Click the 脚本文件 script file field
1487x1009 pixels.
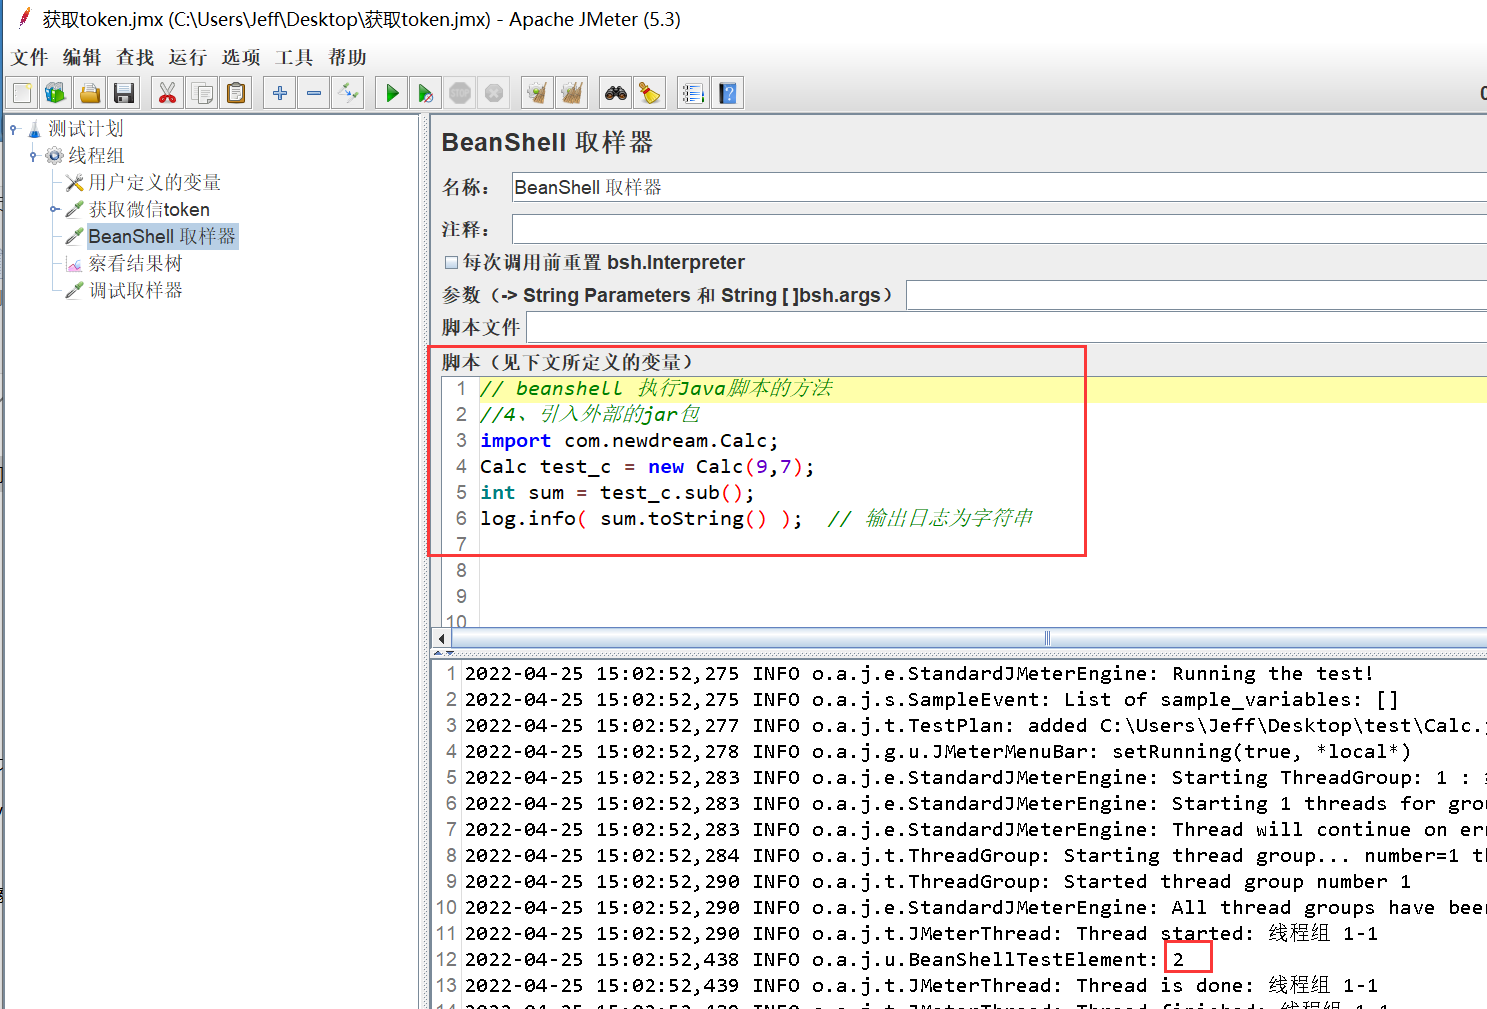pos(1006,327)
